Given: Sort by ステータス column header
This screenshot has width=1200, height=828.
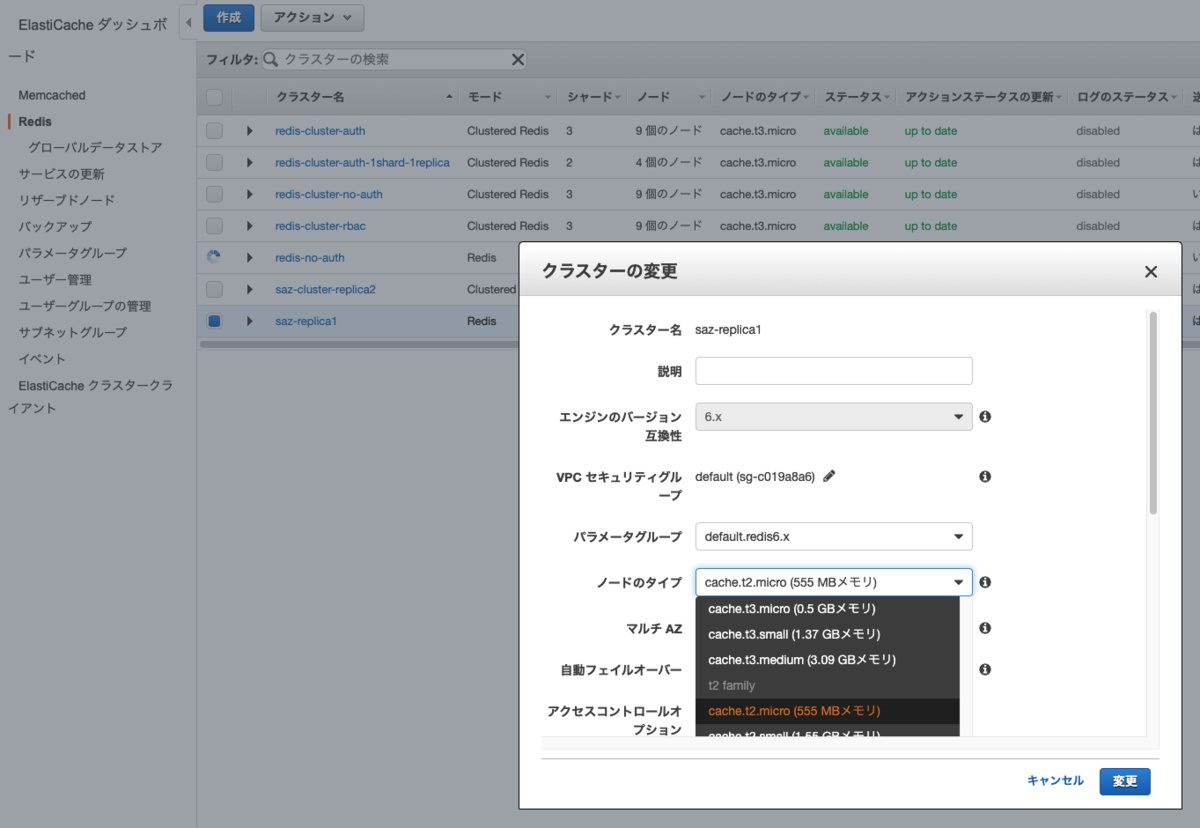Looking at the screenshot, I should [854, 97].
